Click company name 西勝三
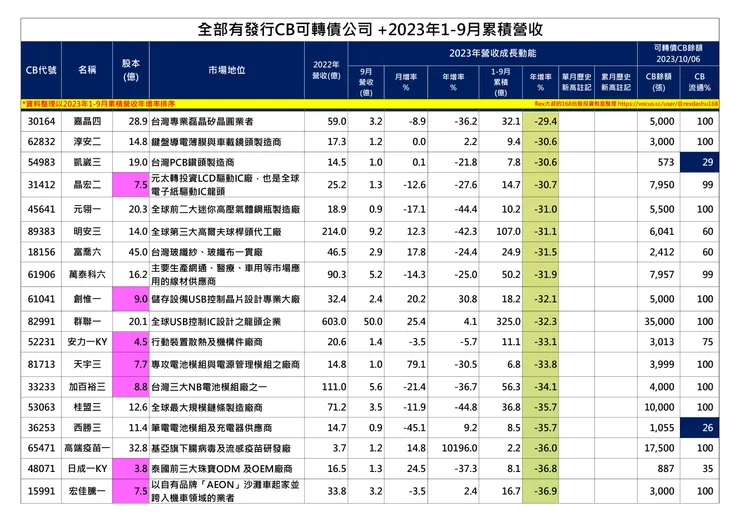Image resolution: width=740 pixels, height=523 pixels. click(x=87, y=428)
